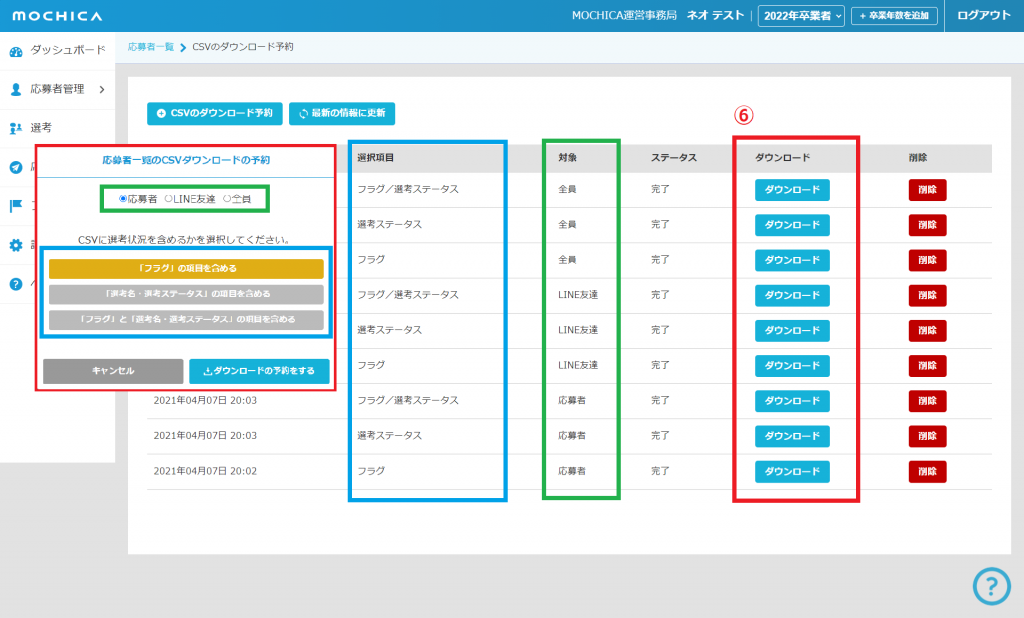Click the 選考 people icon in sidebar
Image resolution: width=1024 pixels, height=618 pixels.
coord(16,128)
